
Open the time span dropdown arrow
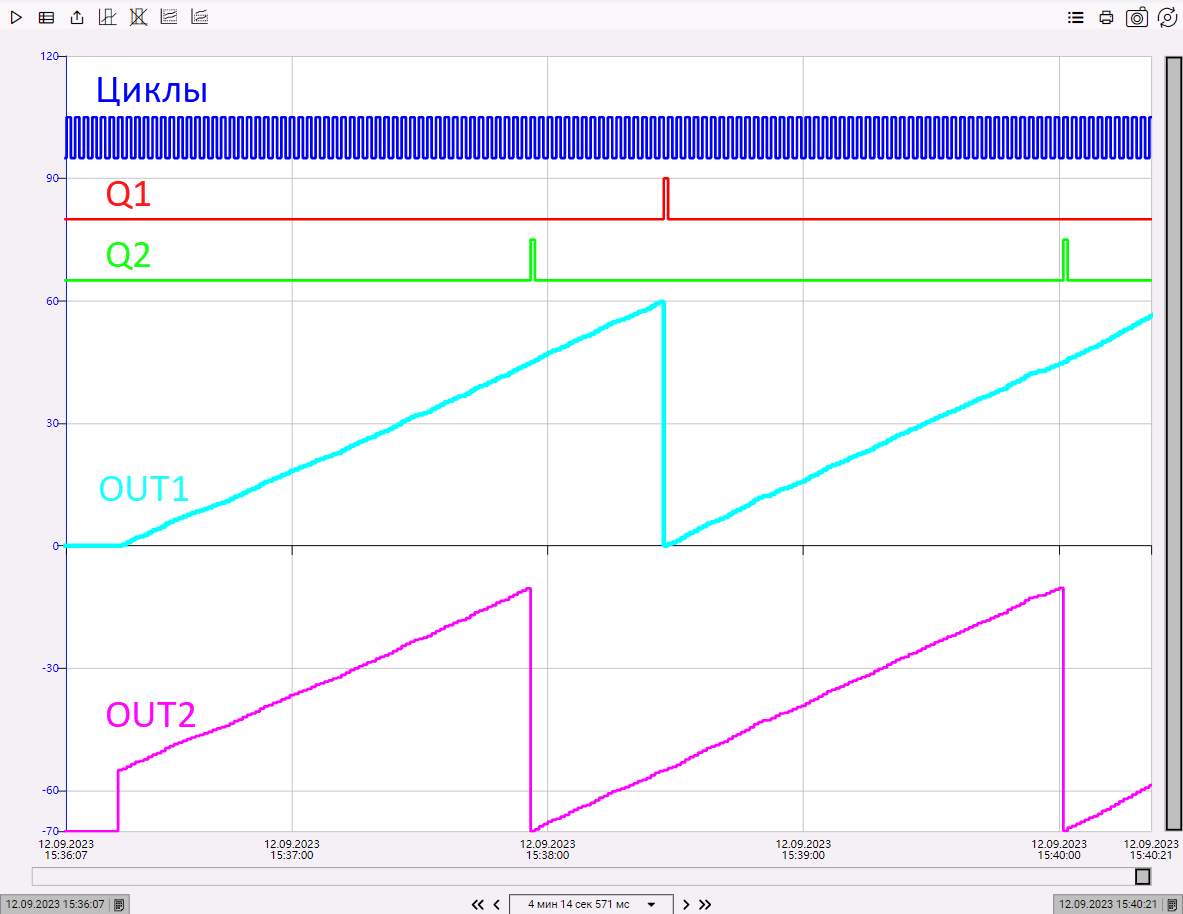[x=652, y=904]
